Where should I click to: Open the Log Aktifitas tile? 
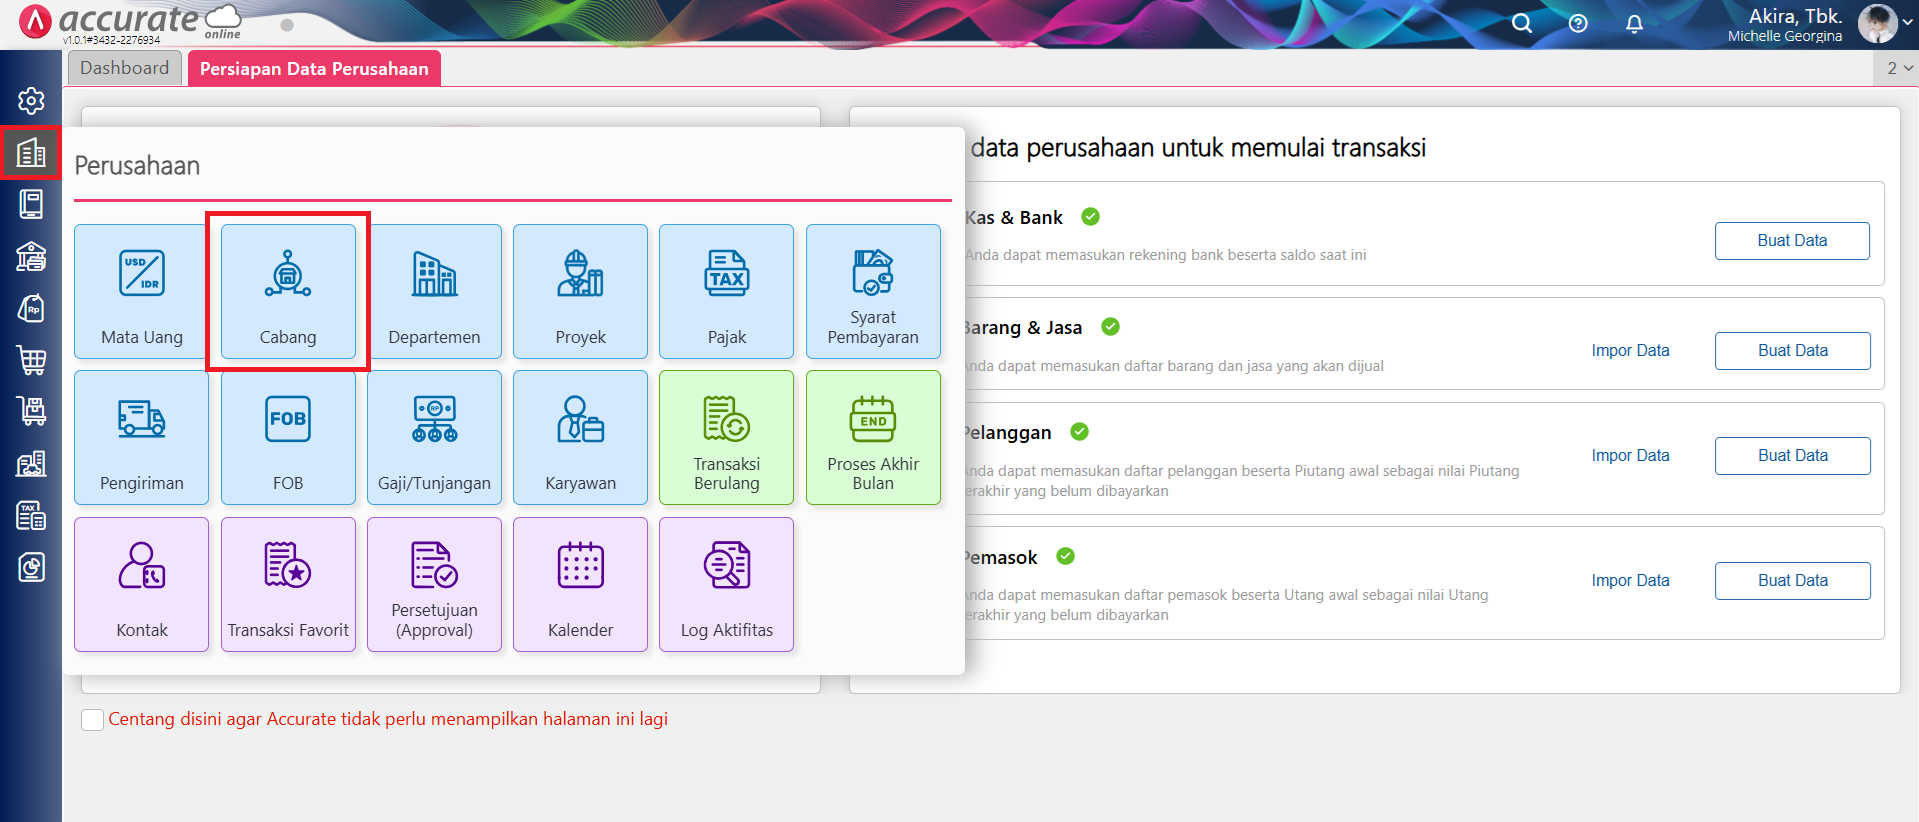click(x=726, y=584)
